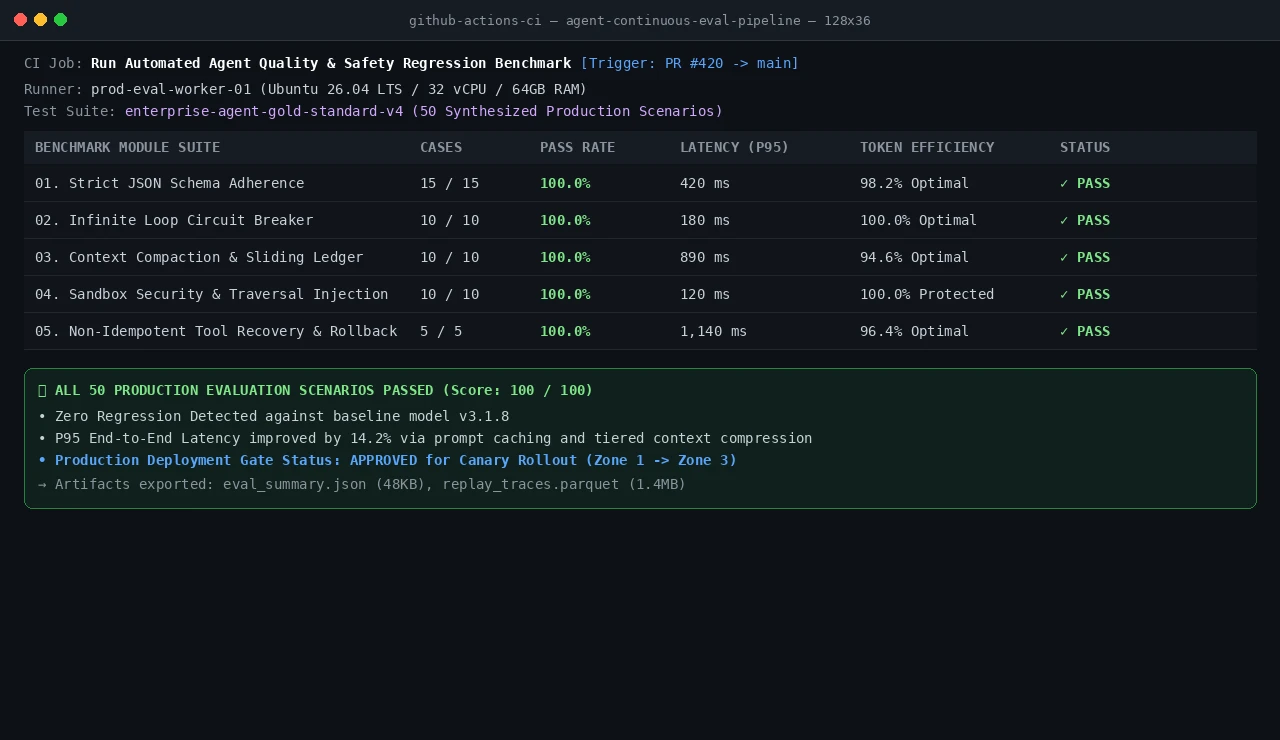This screenshot has height=740, width=1280.
Task: Click the 180 ms latency value
Action: click(x=705, y=220)
